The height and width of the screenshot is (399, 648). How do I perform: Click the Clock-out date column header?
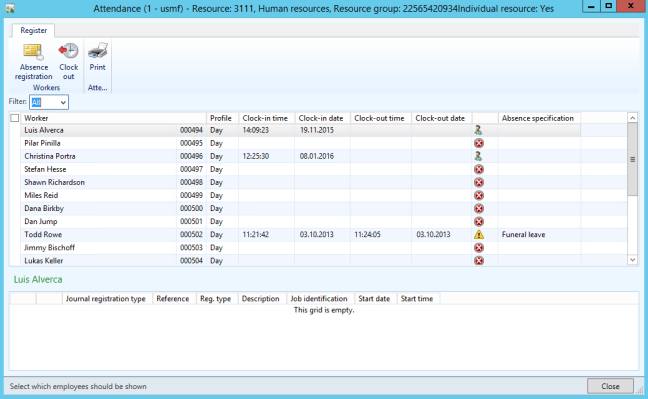tap(441, 118)
